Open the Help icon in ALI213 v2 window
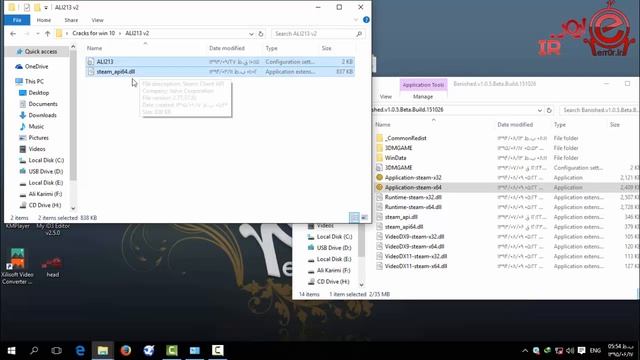640x360 pixels. click(366, 20)
